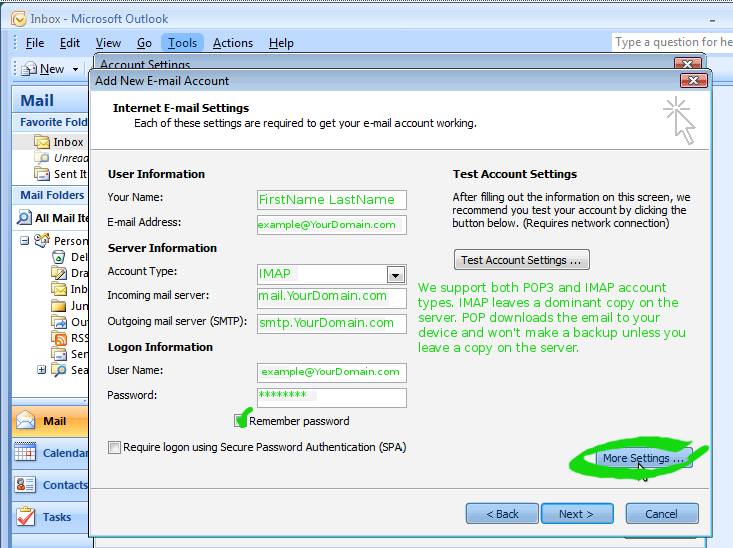
Task: Toggle the Remember password checkbox
Action: pyautogui.click(x=240, y=420)
